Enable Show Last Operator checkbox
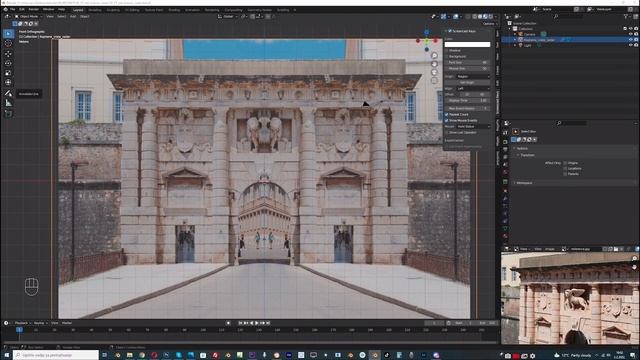640x360 pixels. tap(447, 133)
